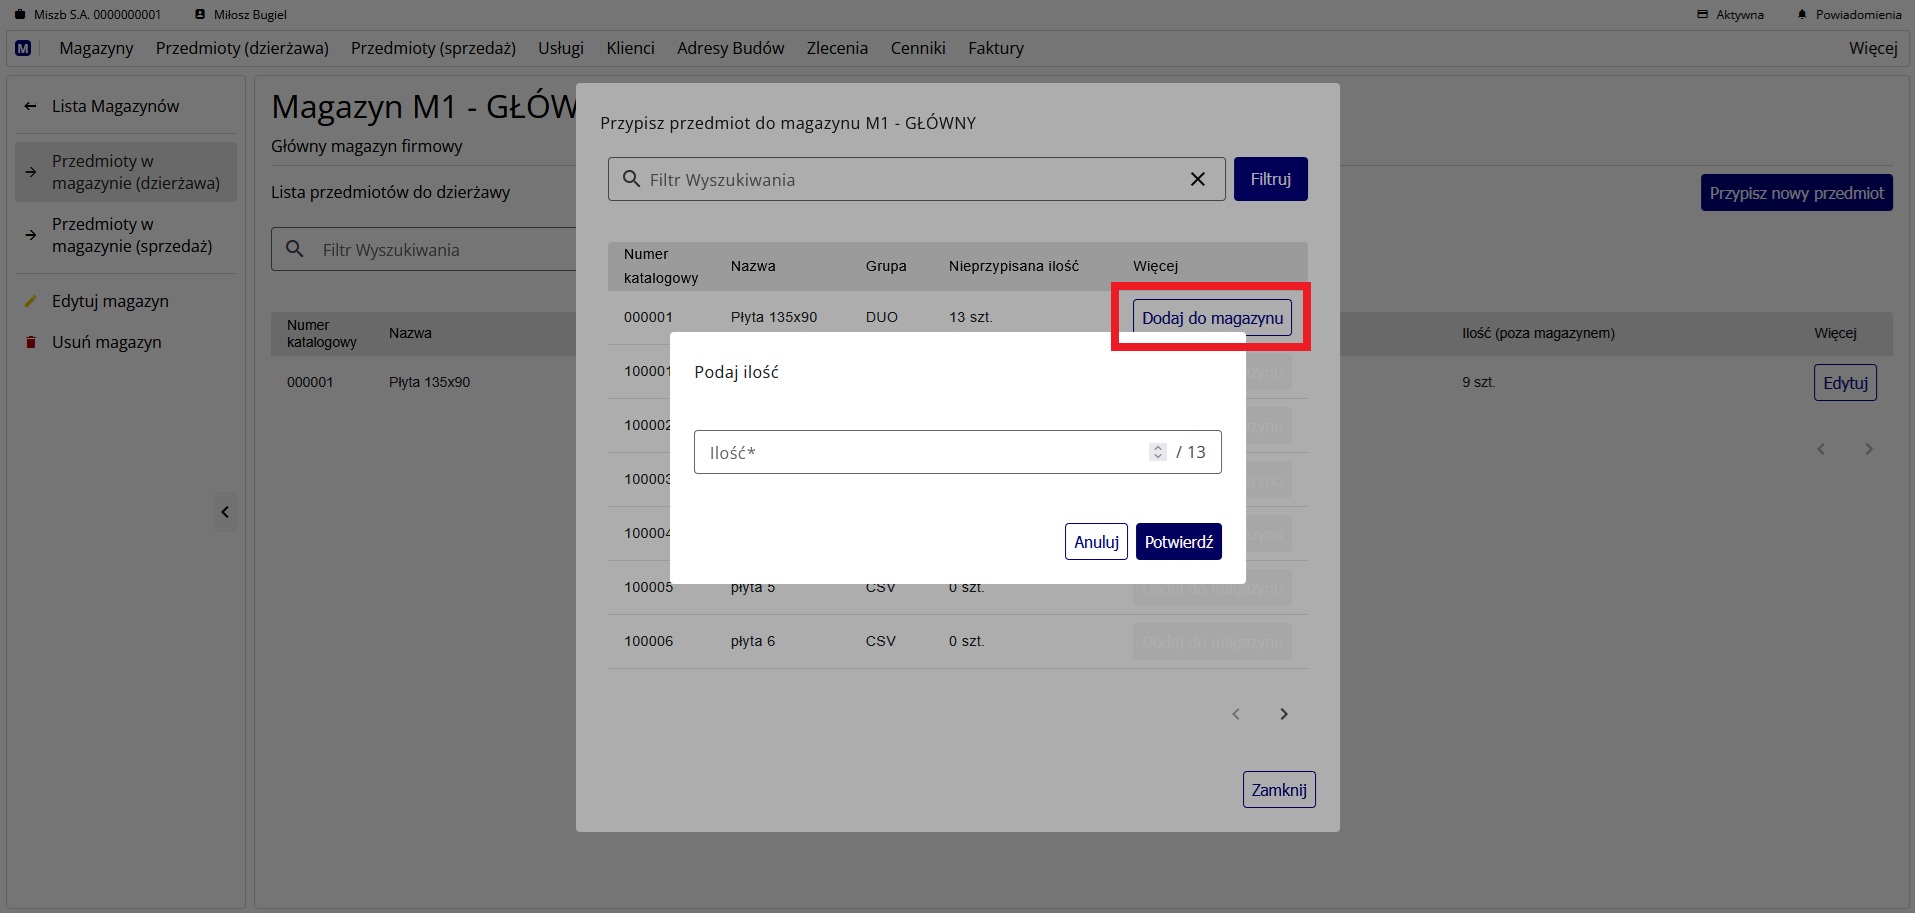This screenshot has width=1915, height=913.
Task: Click the pencil icon beside Edytuj magazyn
Action: [x=31, y=301]
